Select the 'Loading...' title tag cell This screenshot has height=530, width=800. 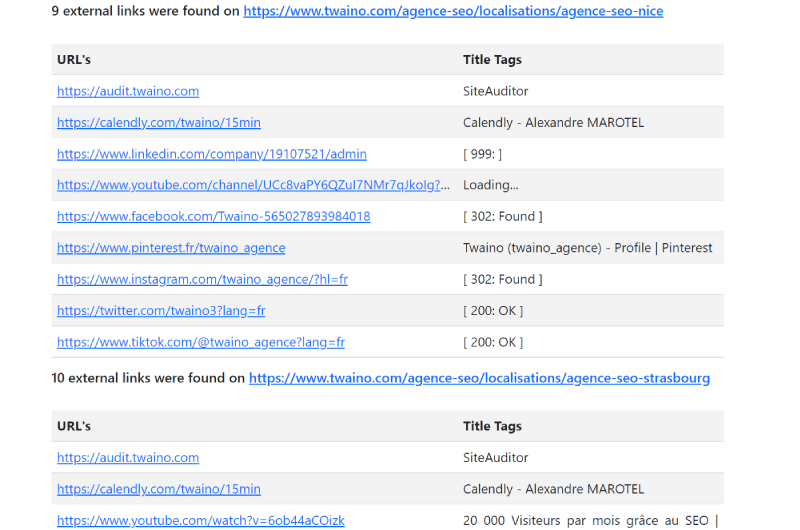pyautogui.click(x=490, y=185)
